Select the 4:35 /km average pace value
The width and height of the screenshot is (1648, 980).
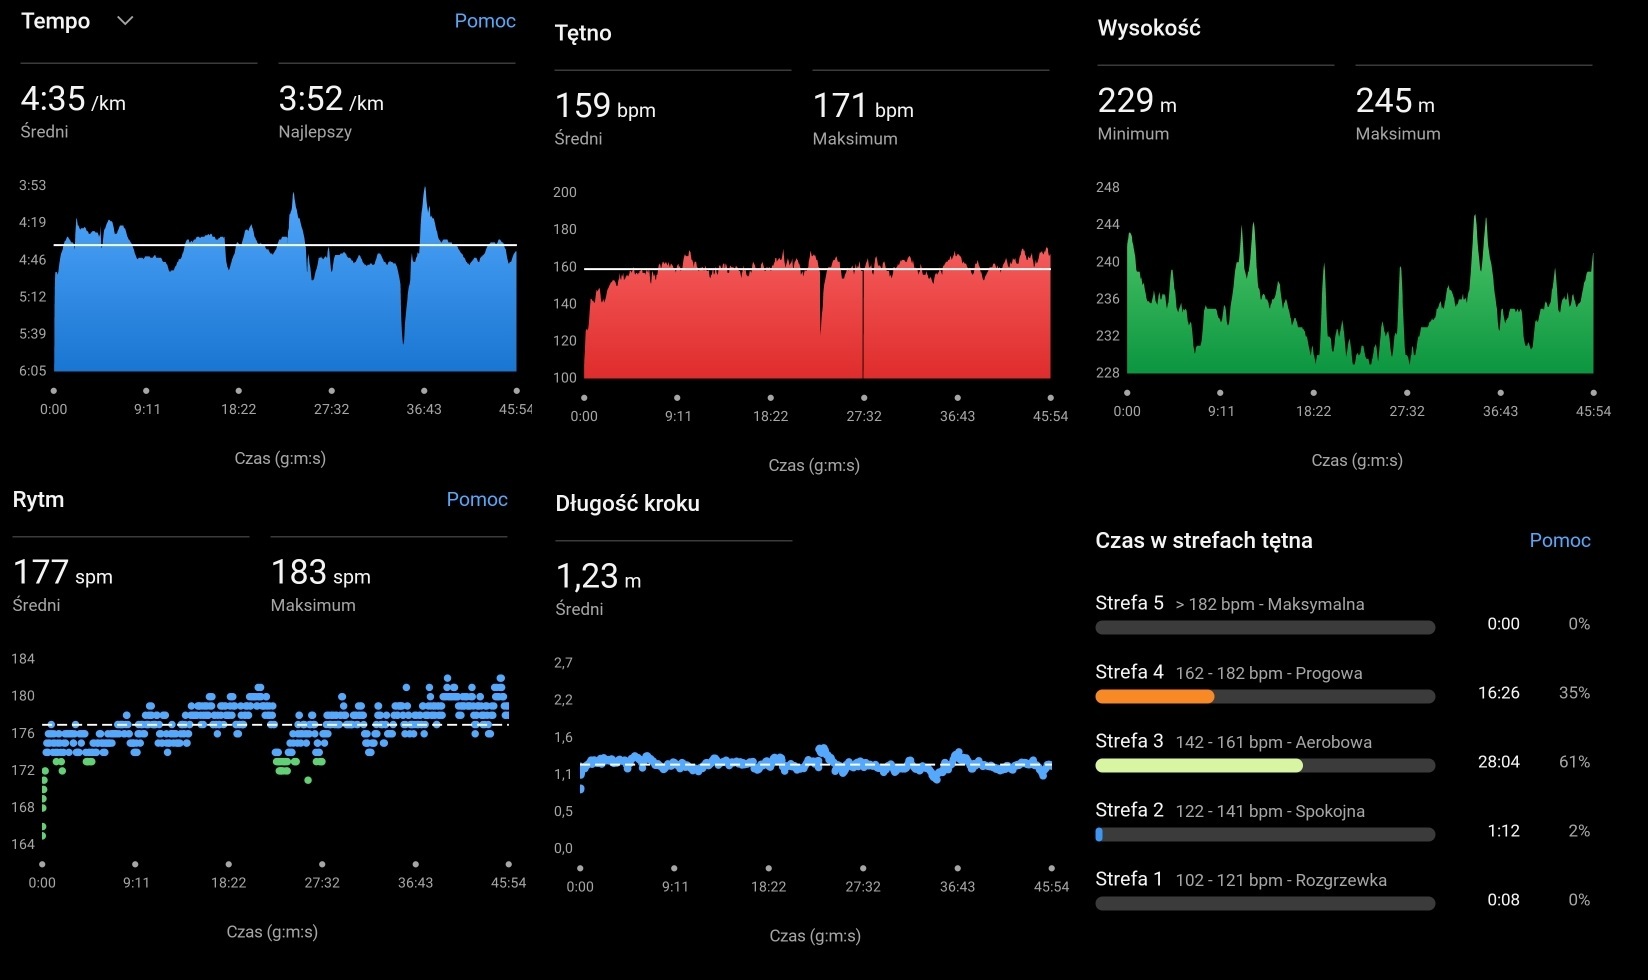[73, 100]
